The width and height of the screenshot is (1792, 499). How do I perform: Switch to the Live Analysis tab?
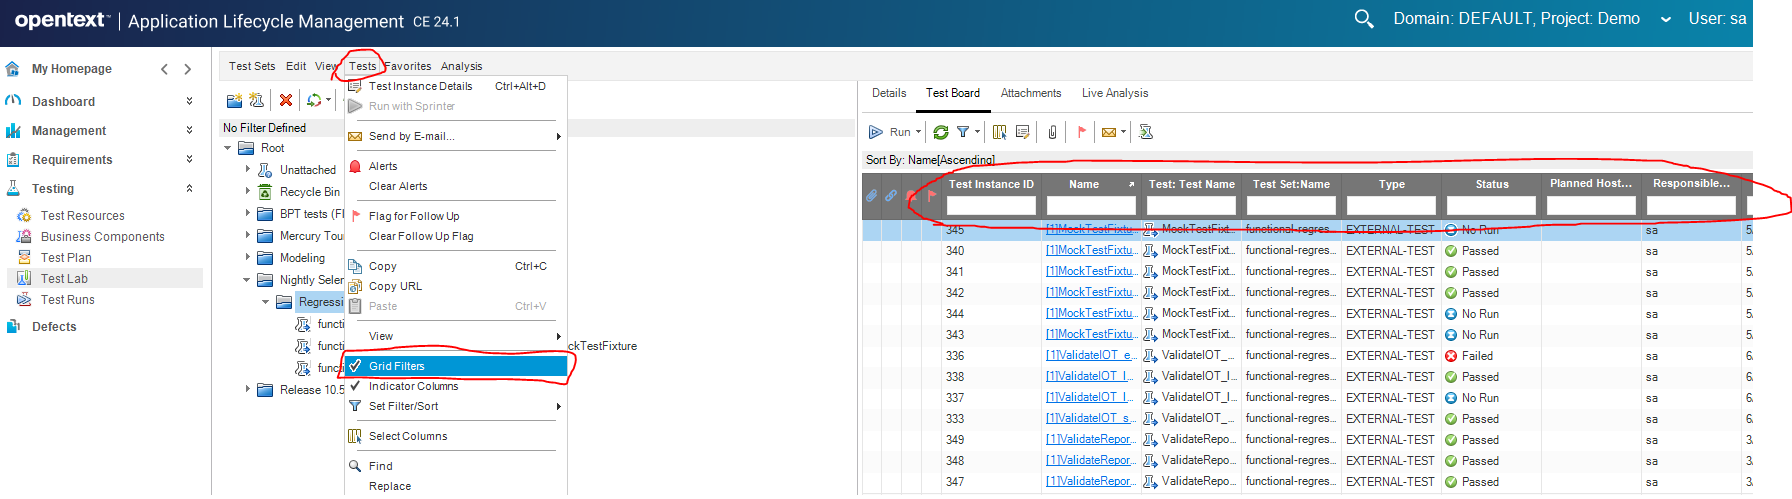pyautogui.click(x=1115, y=93)
